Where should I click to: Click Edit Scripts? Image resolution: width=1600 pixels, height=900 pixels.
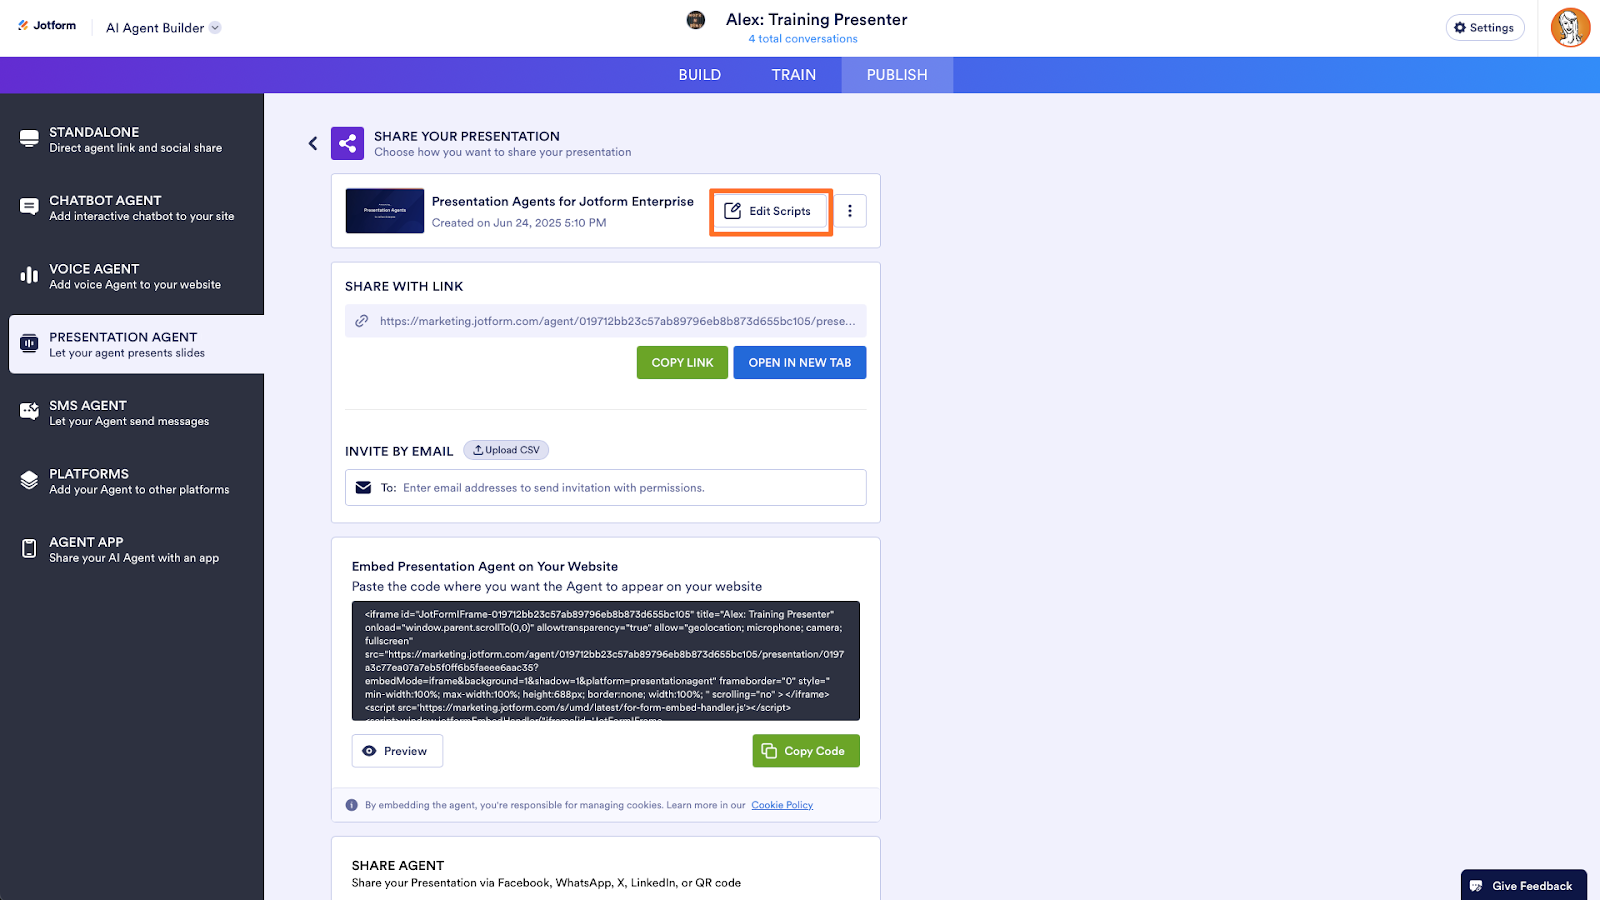point(770,211)
